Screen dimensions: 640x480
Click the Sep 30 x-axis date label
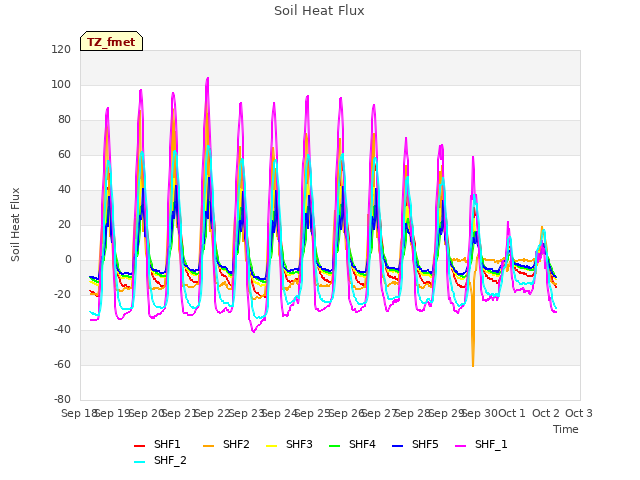click(x=482, y=413)
